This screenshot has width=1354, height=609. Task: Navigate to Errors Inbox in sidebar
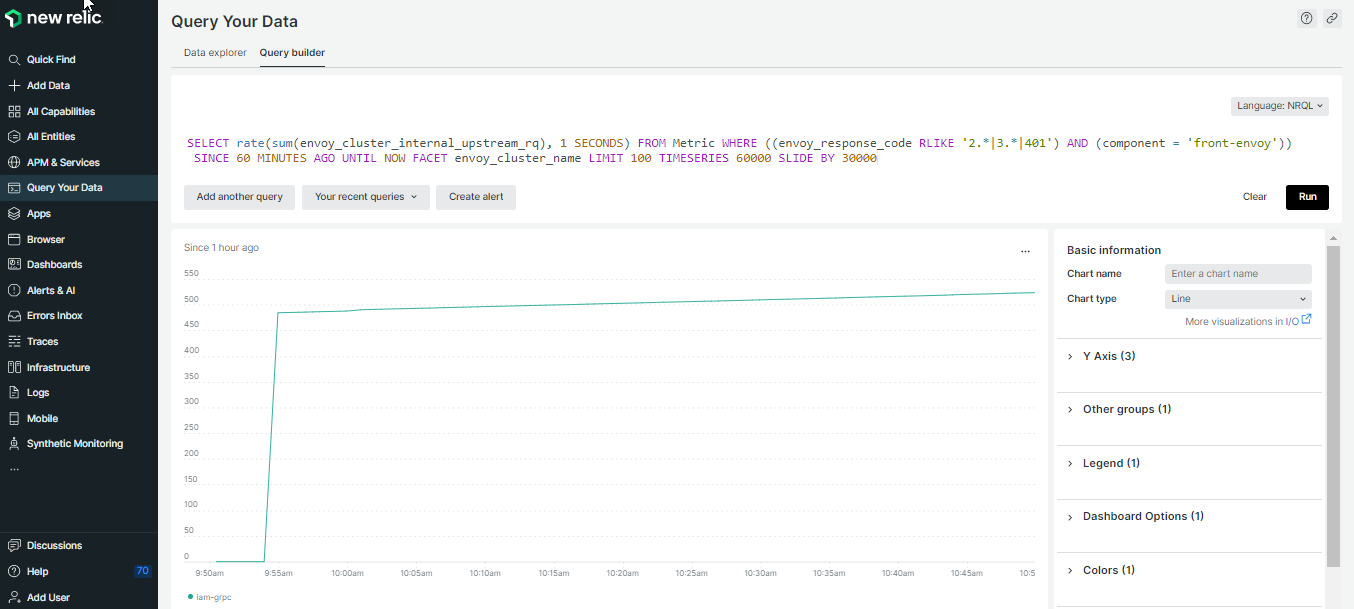click(x=55, y=316)
